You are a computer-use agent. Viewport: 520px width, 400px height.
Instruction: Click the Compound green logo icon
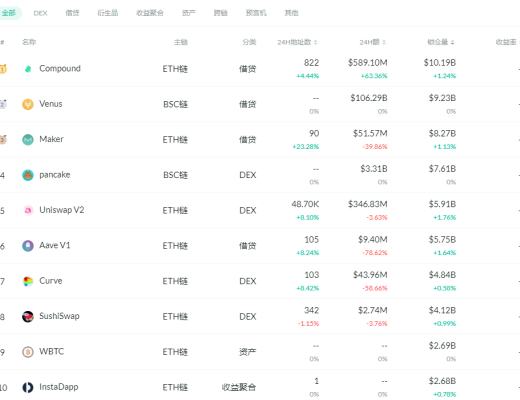tap(28, 69)
